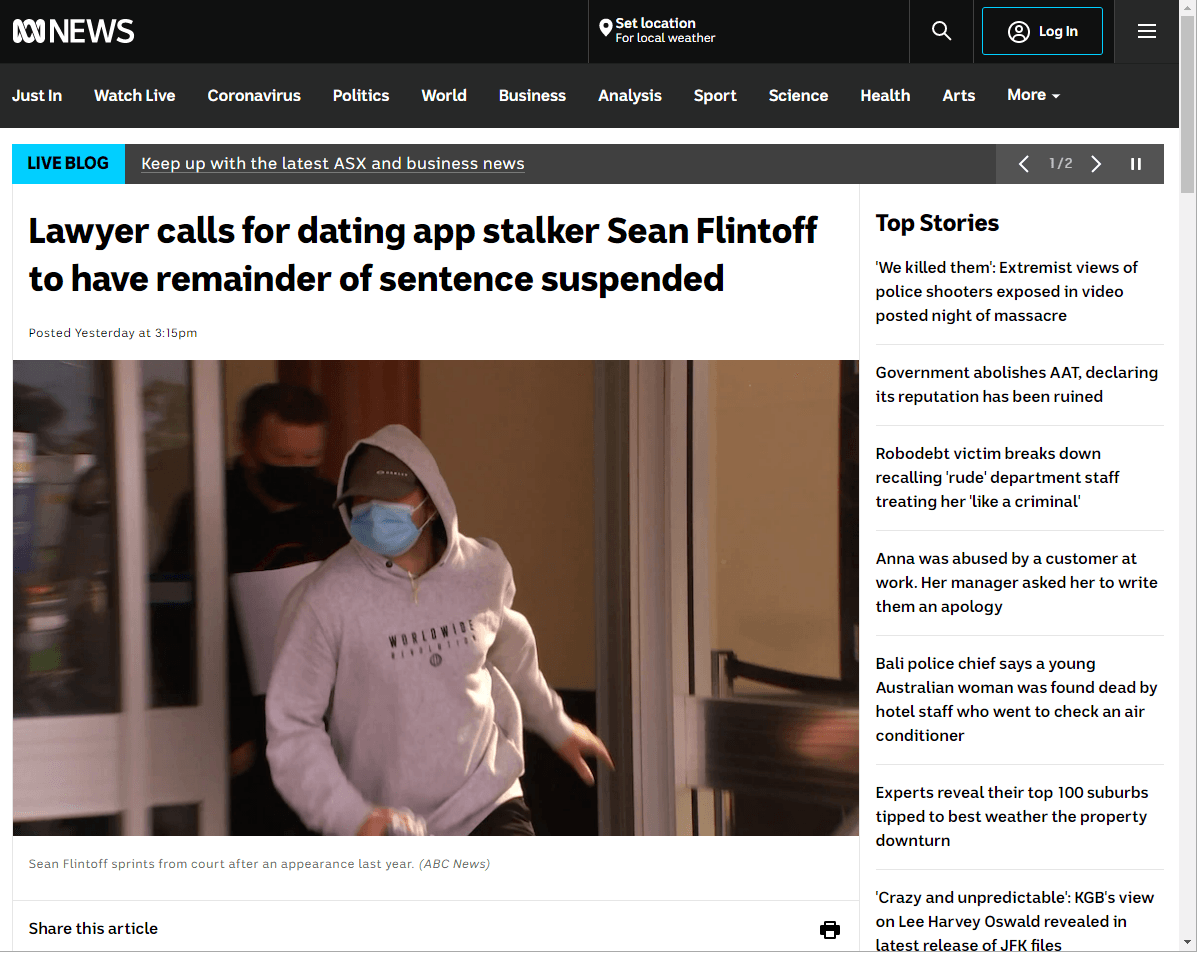
Task: Open the Coronavirus section
Action: tap(254, 96)
